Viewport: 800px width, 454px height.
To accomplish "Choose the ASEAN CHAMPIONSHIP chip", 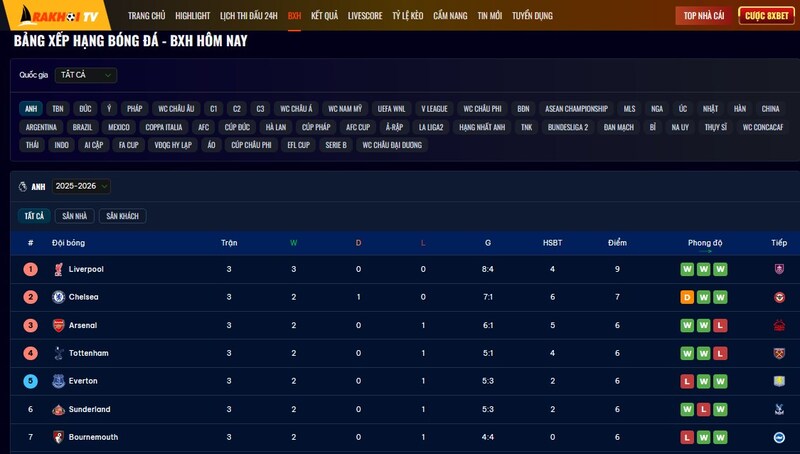I will click(576, 109).
